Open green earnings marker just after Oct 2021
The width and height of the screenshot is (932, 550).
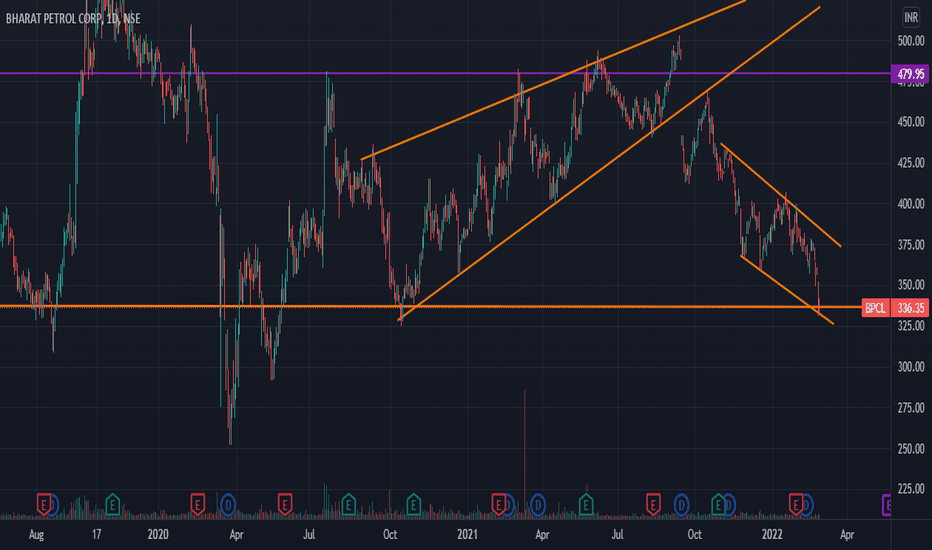717,505
